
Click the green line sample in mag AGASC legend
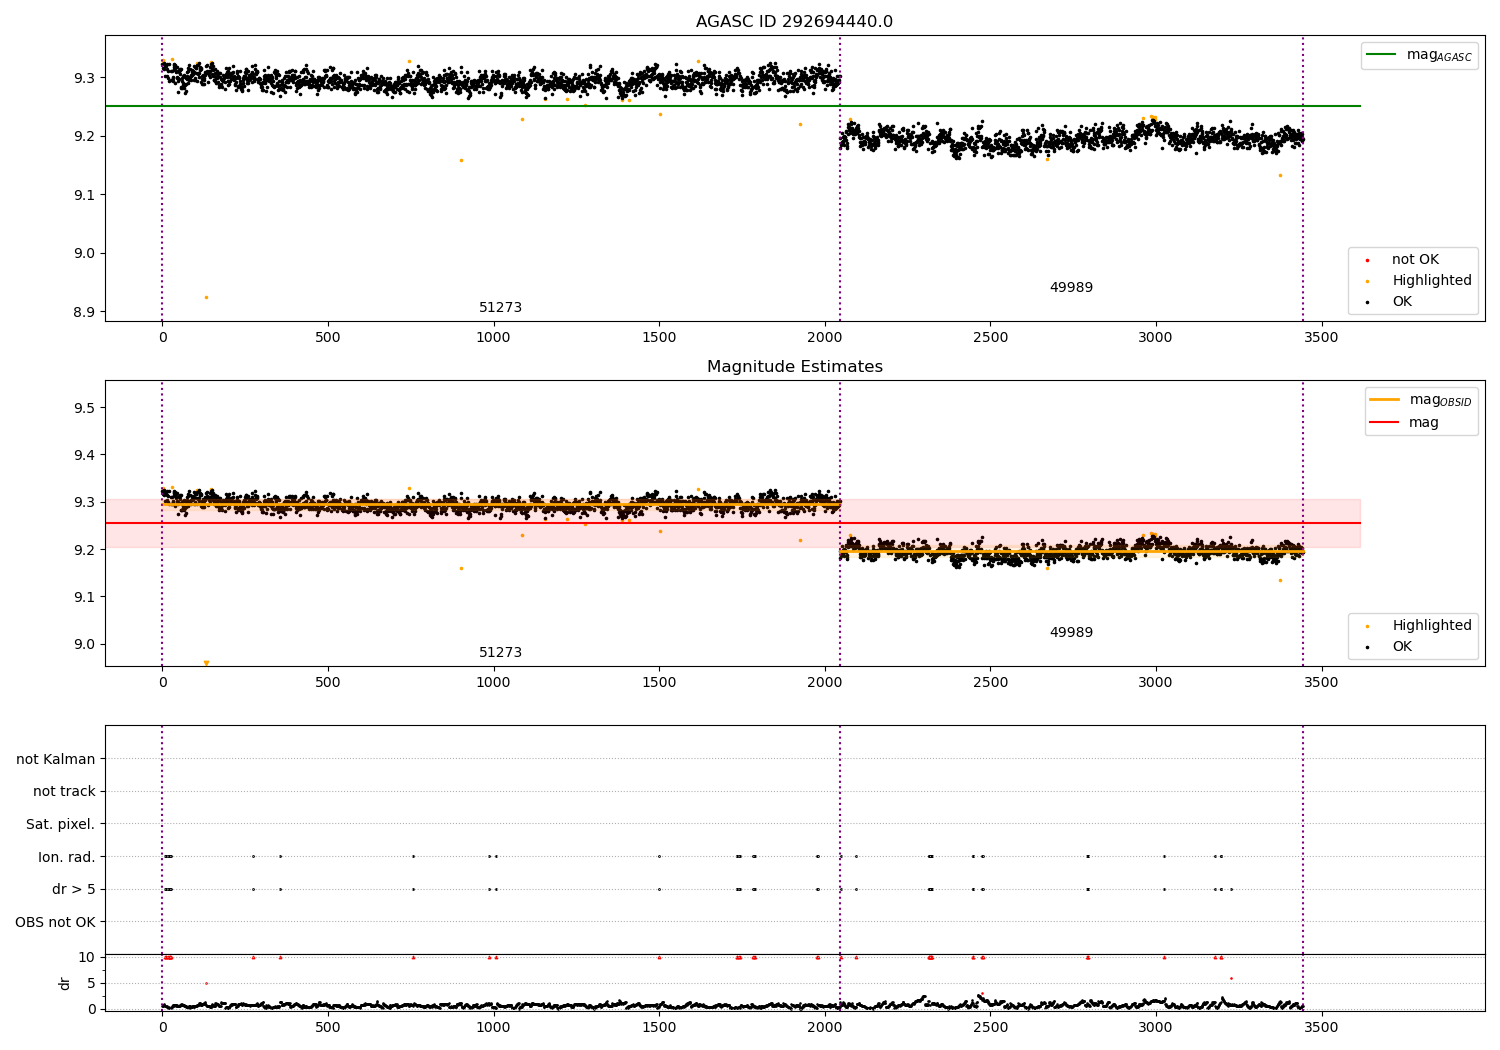click(x=1382, y=55)
